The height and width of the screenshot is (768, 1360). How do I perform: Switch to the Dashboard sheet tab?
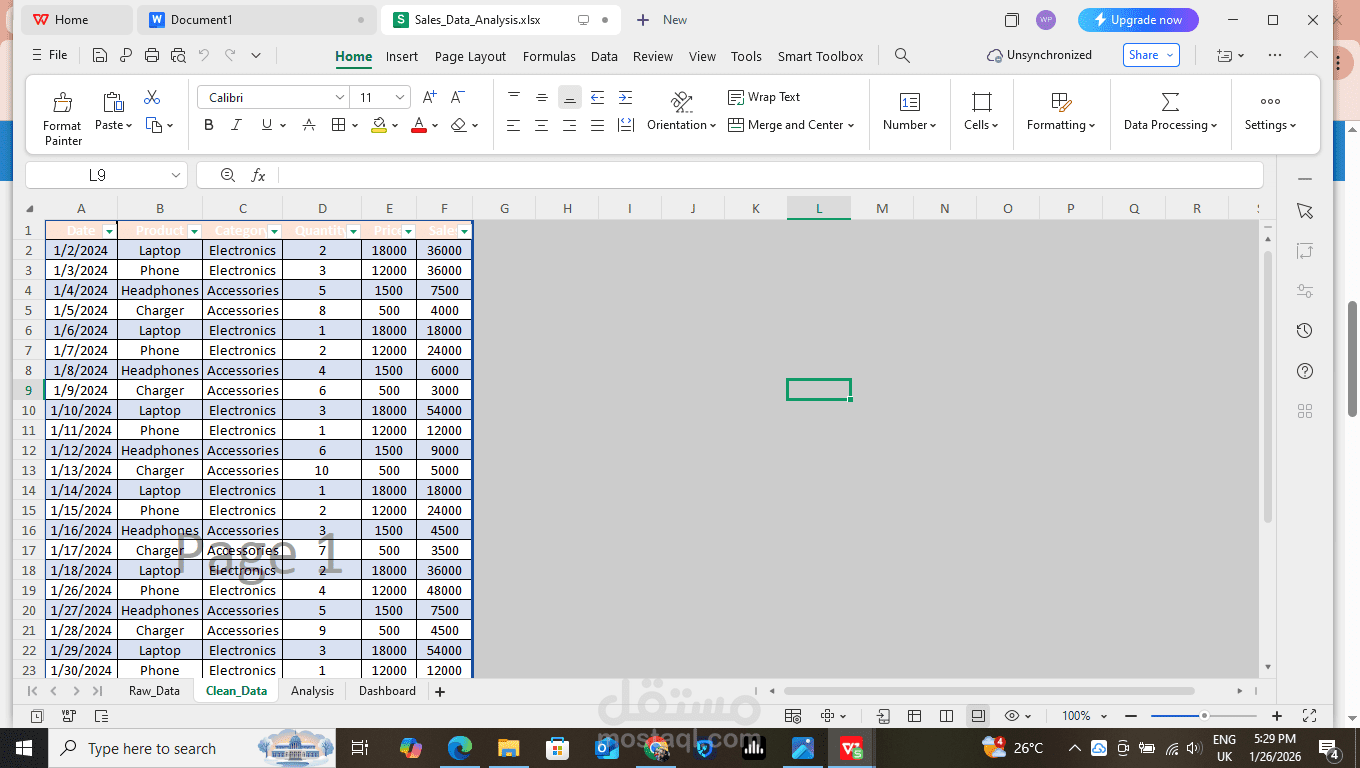point(387,691)
